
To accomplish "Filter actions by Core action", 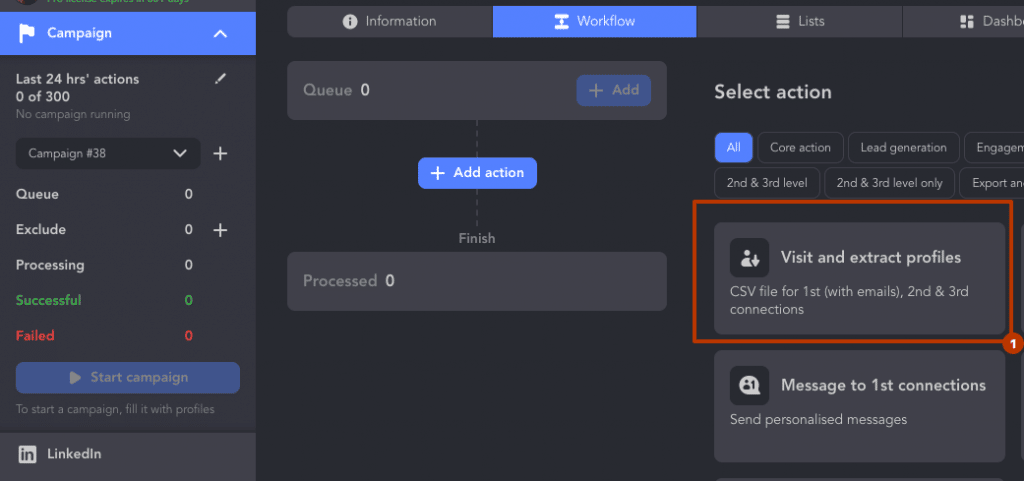I will (x=800, y=147).
